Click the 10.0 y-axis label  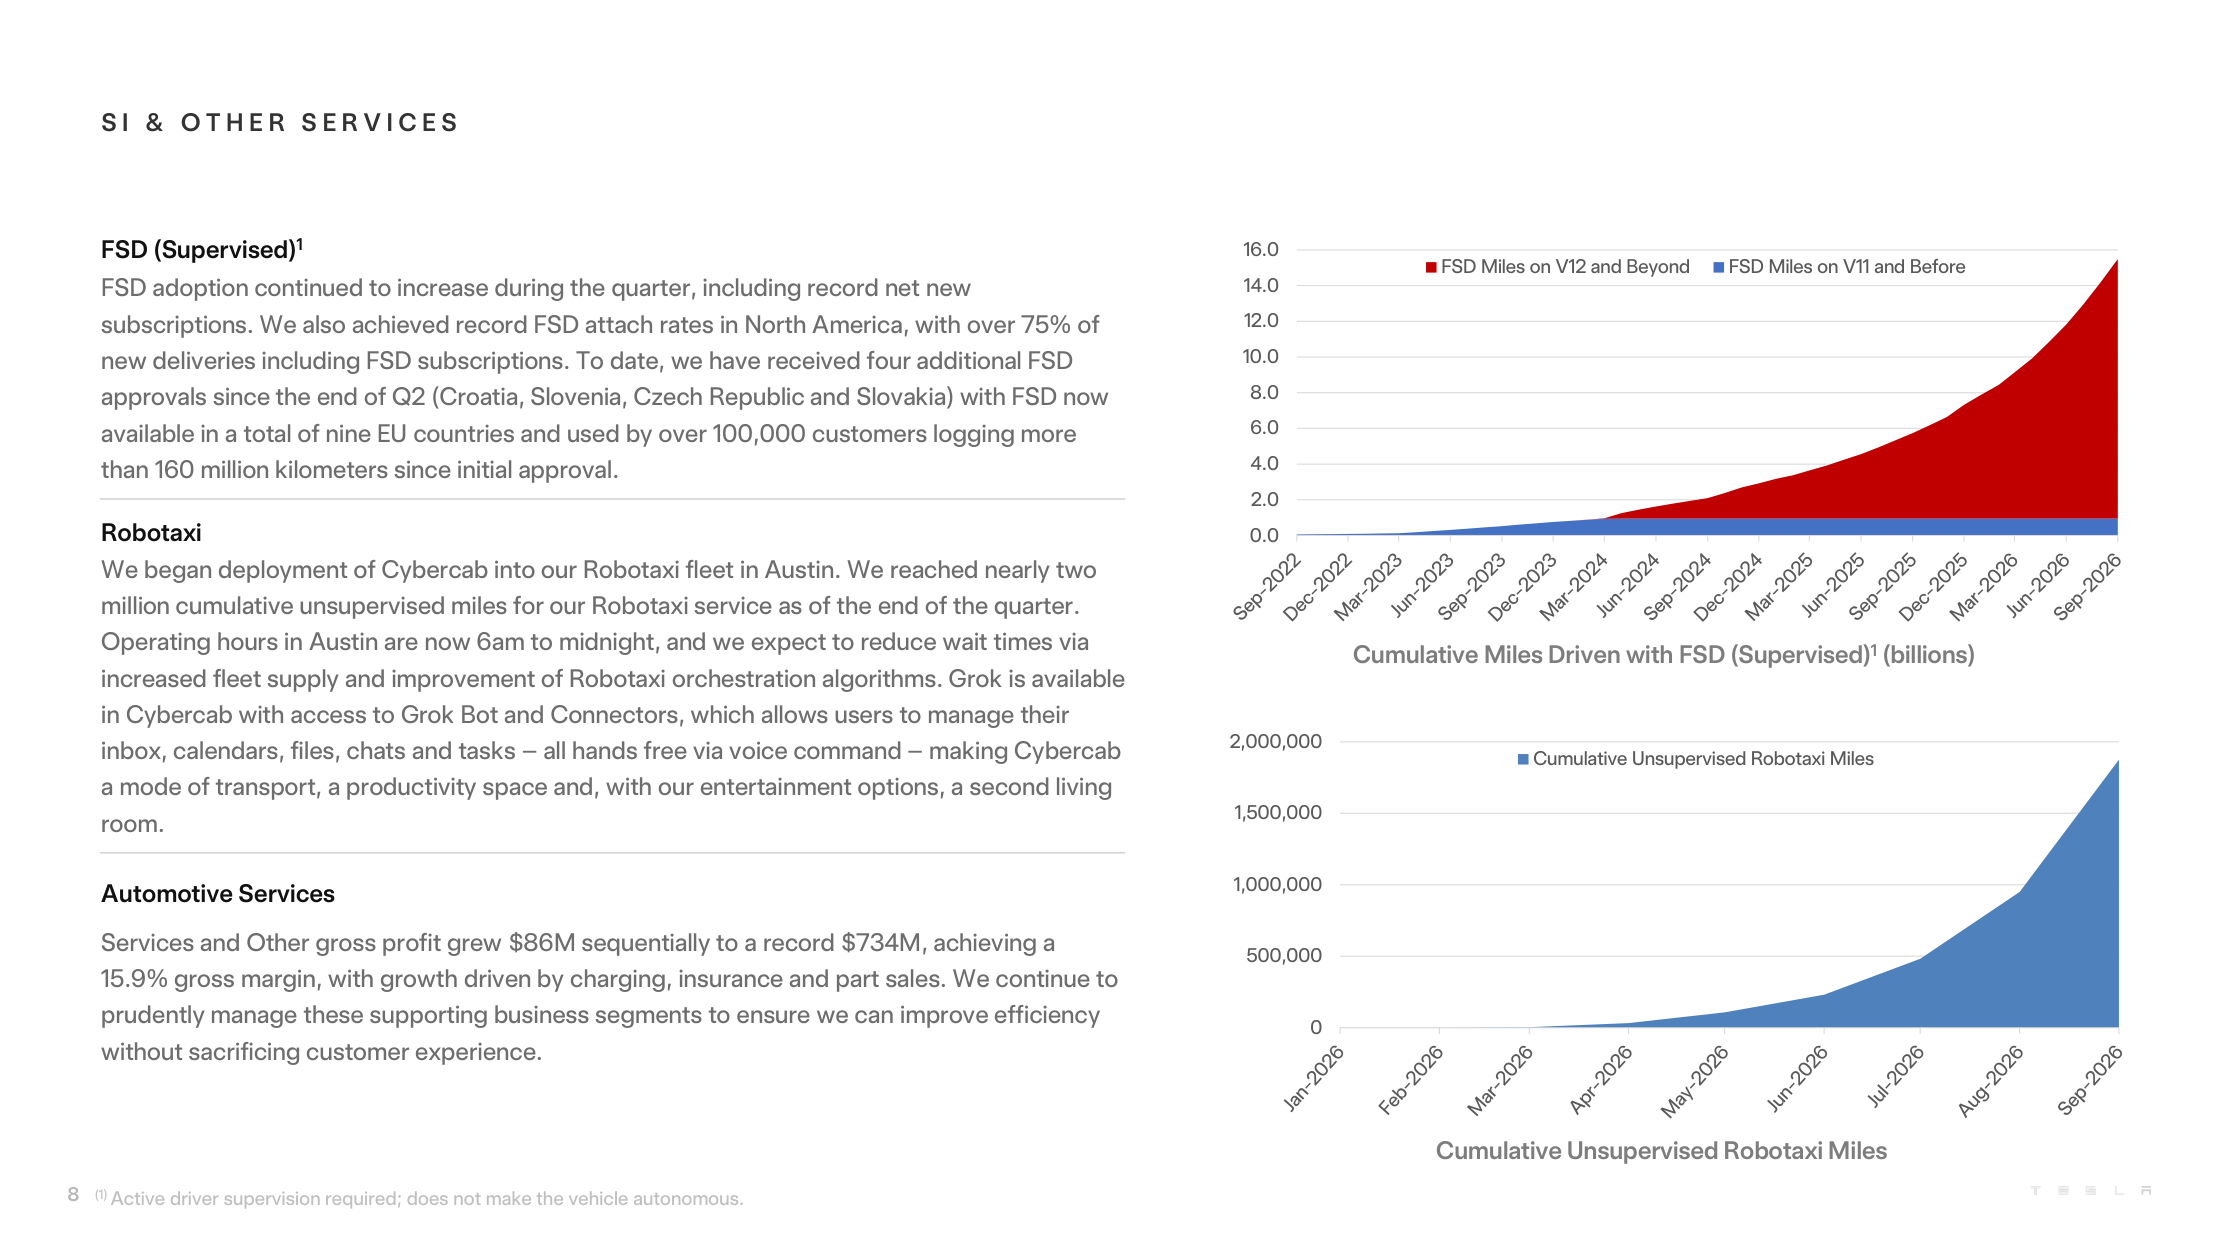click(x=1260, y=356)
